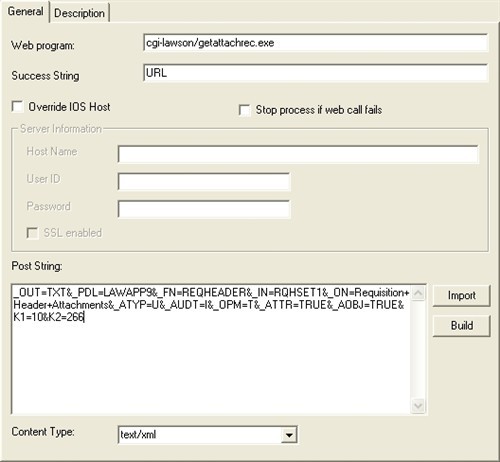Click the Post String scrollbar up arrow
The width and height of the screenshot is (500, 462).
click(x=418, y=293)
